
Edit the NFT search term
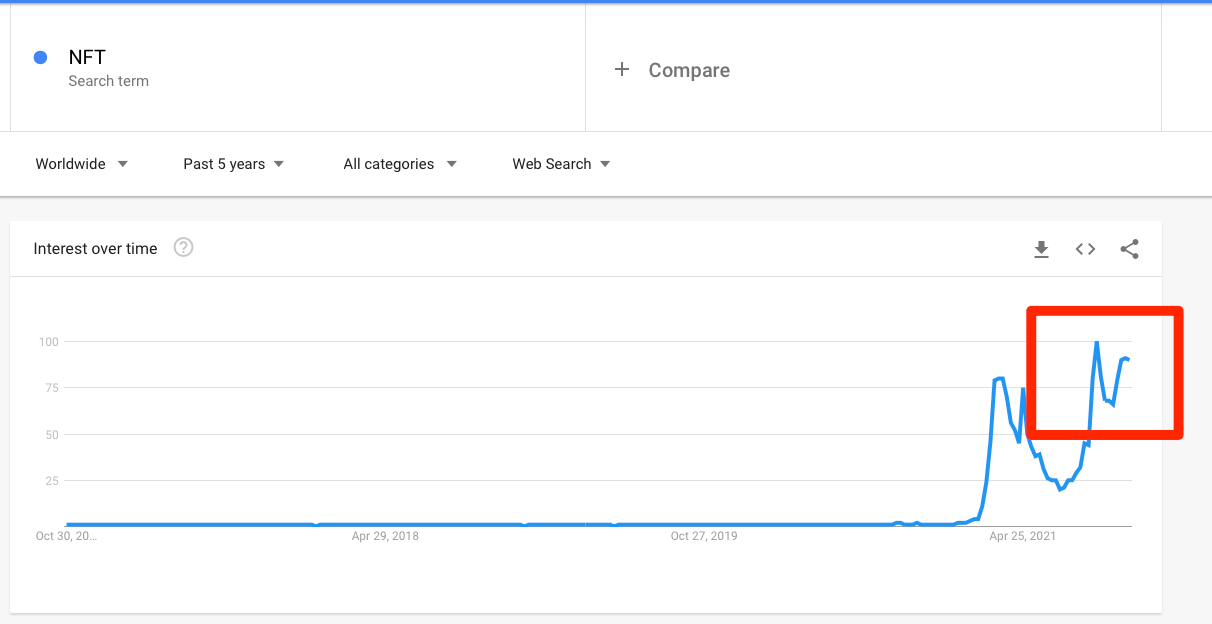(88, 58)
